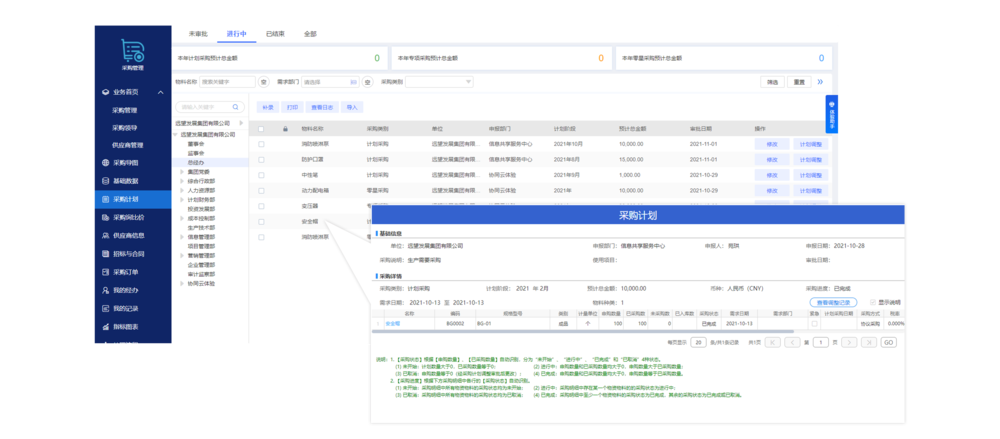Expand the 集团党委 tree node
The height and width of the screenshot is (439, 1000).
pos(181,171)
